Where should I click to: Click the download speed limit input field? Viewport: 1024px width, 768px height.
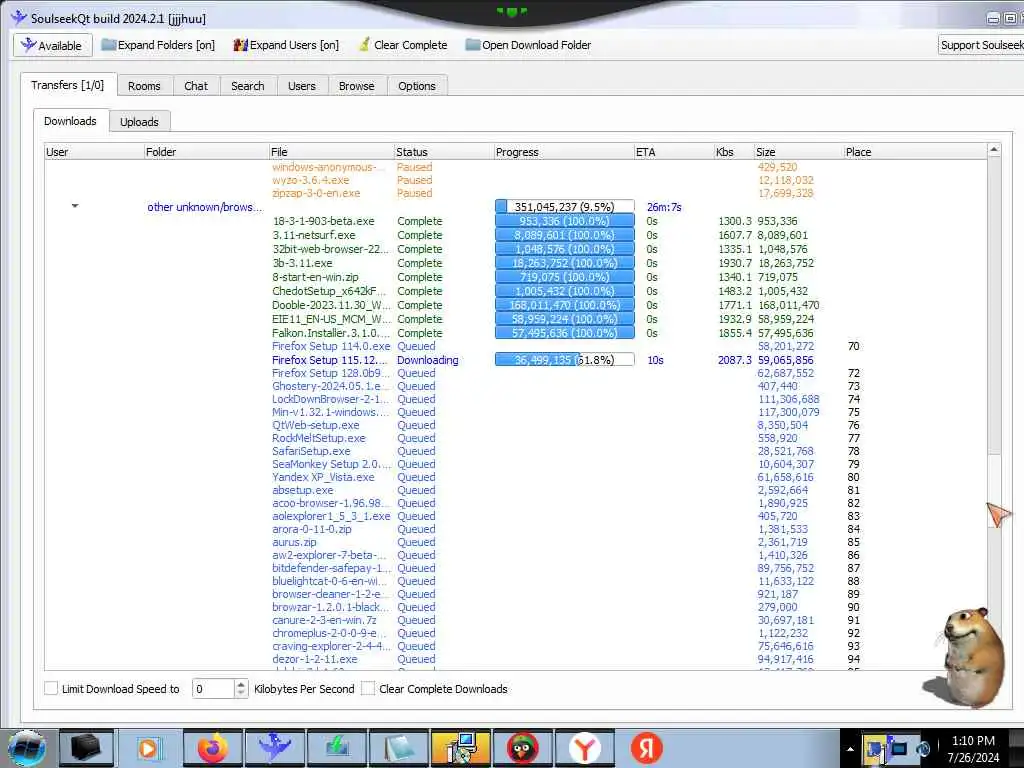pos(213,688)
